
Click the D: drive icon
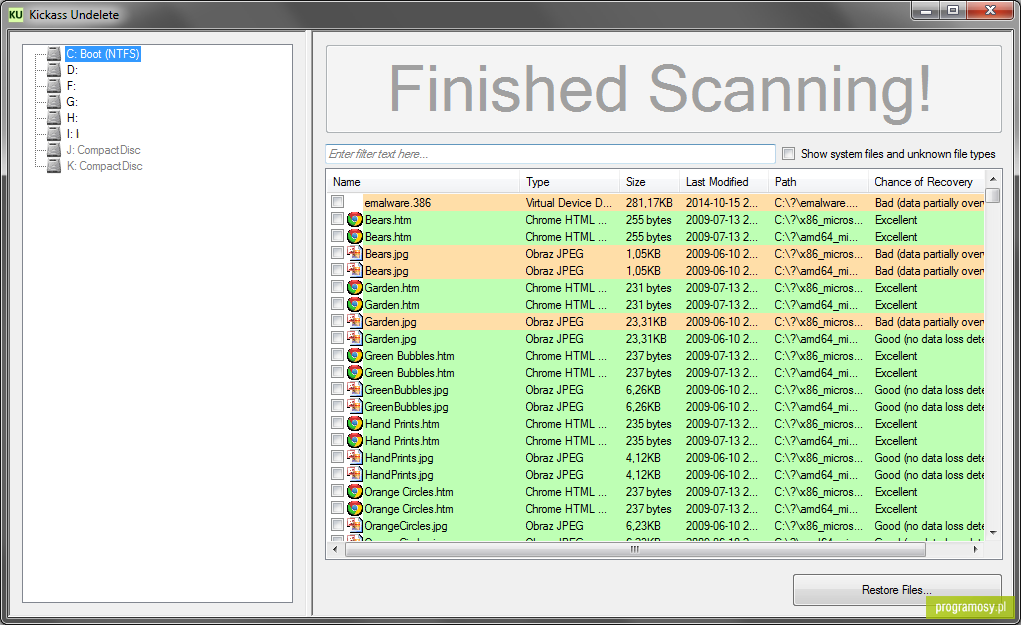[x=54, y=70]
